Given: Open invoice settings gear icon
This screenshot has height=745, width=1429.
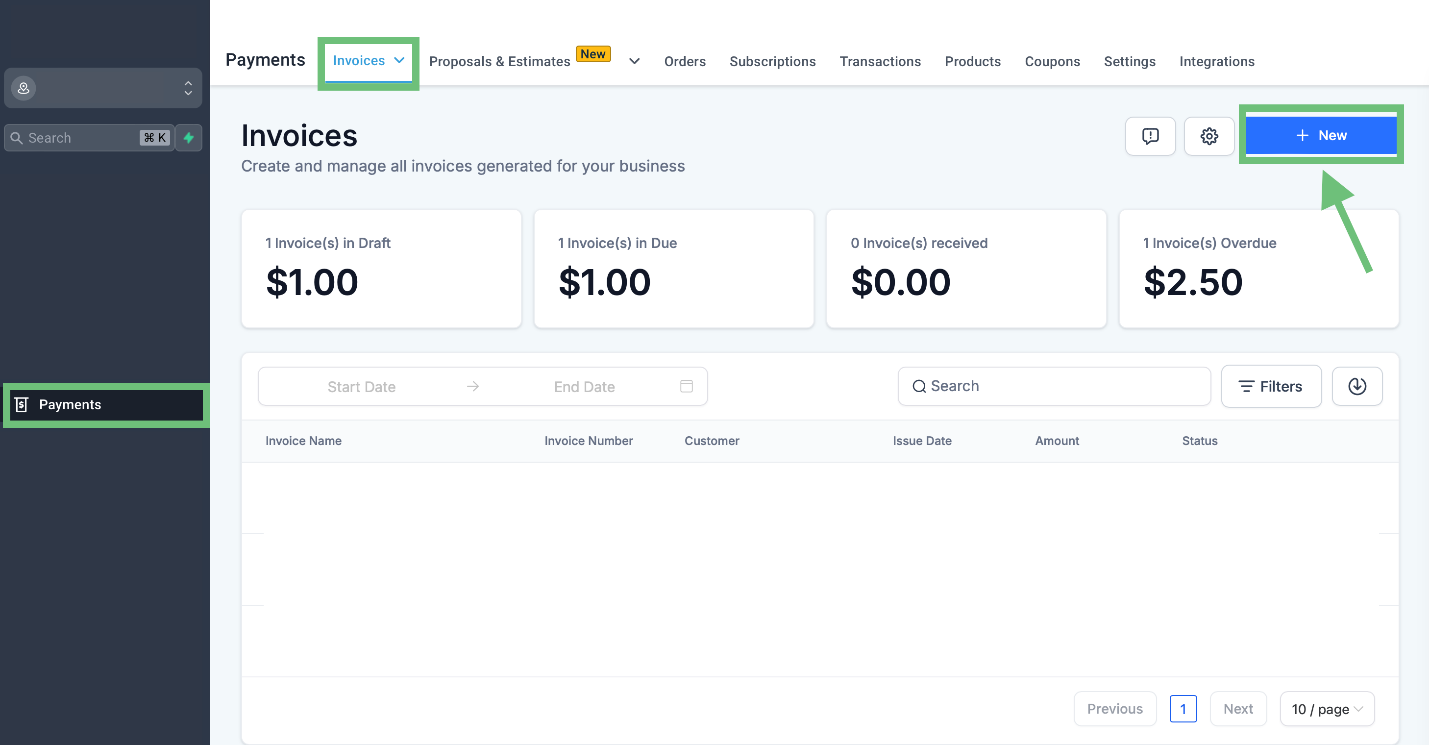Looking at the screenshot, I should 1209,136.
